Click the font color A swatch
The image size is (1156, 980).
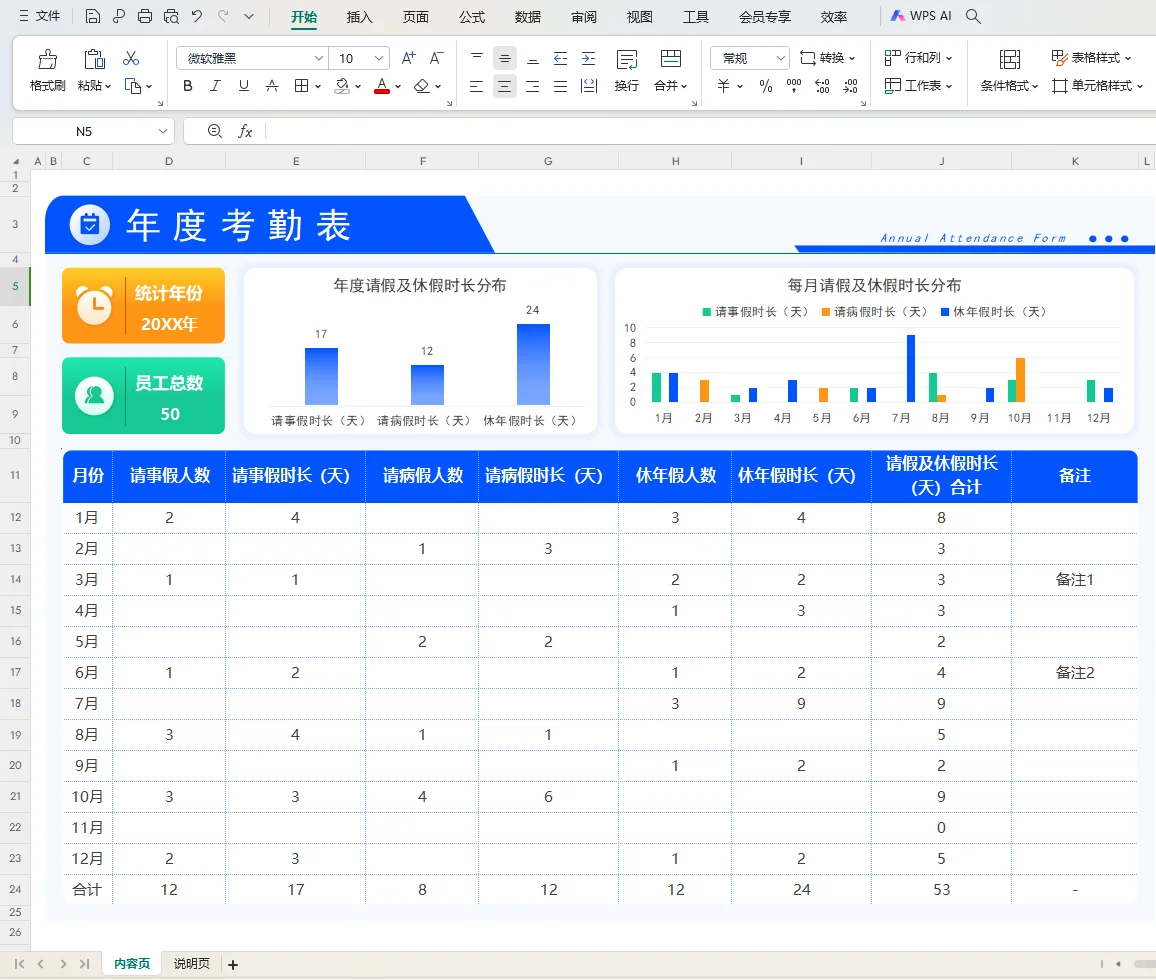point(381,86)
